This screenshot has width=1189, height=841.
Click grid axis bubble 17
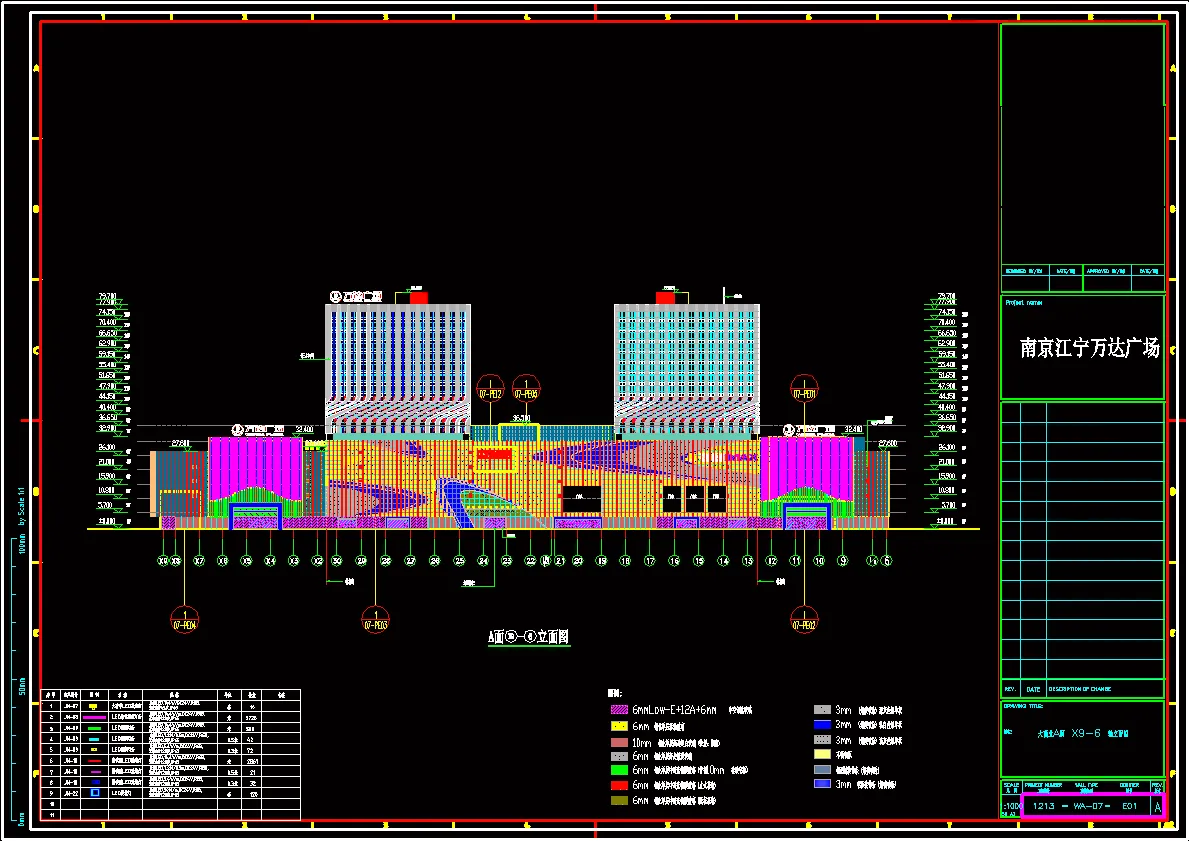tap(649, 561)
